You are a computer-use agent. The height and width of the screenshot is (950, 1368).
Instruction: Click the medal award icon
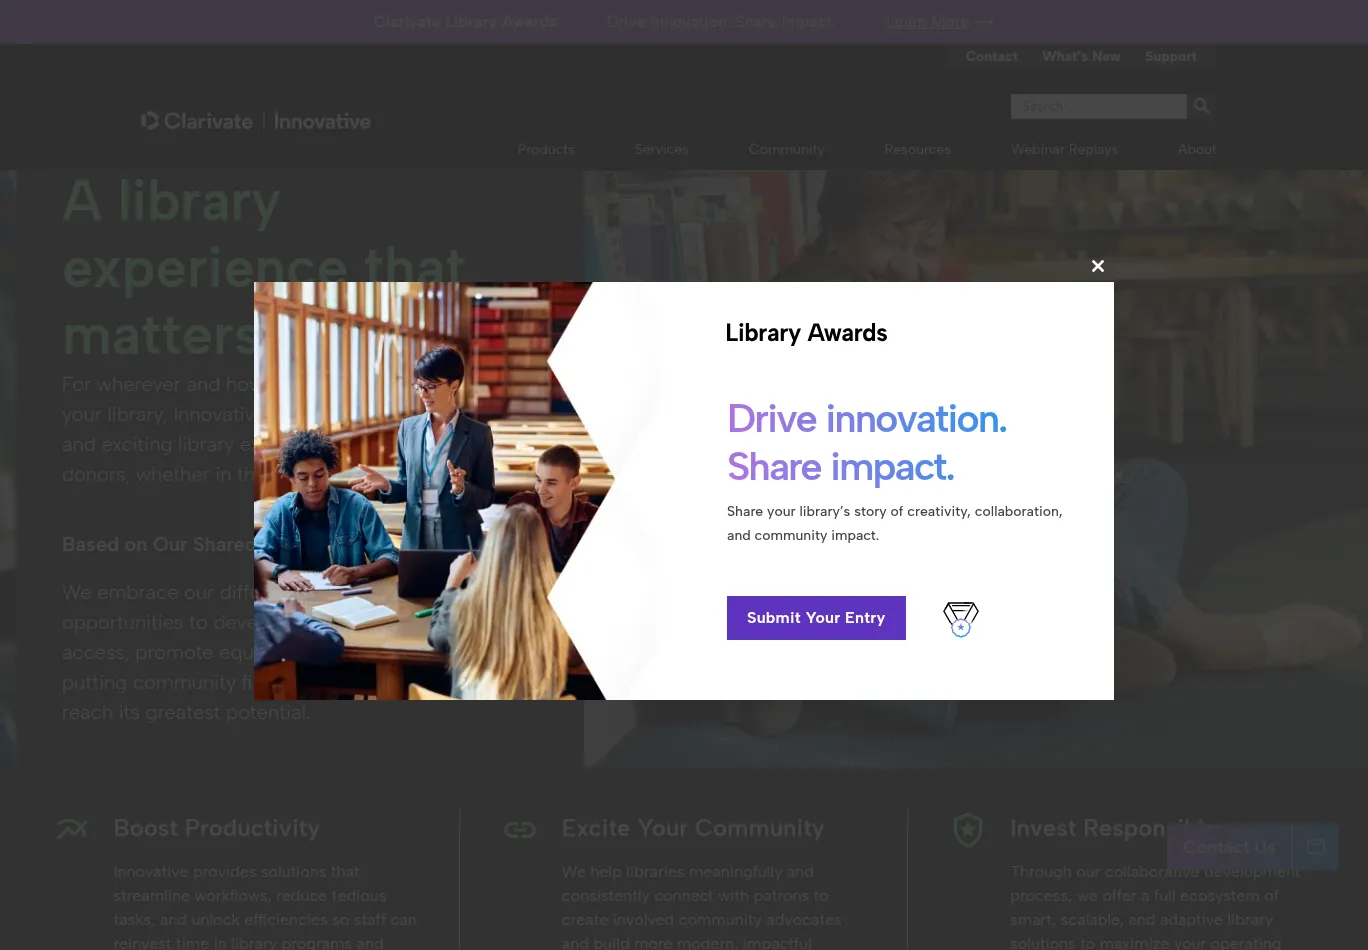tap(961, 619)
